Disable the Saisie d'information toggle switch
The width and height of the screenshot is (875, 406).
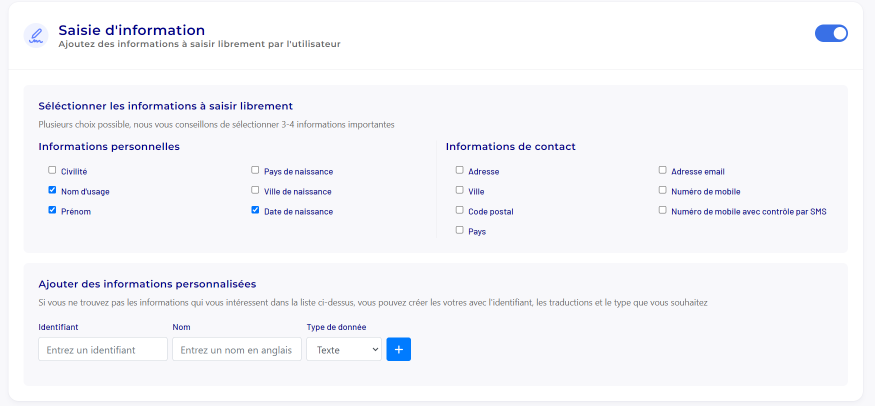coord(831,33)
